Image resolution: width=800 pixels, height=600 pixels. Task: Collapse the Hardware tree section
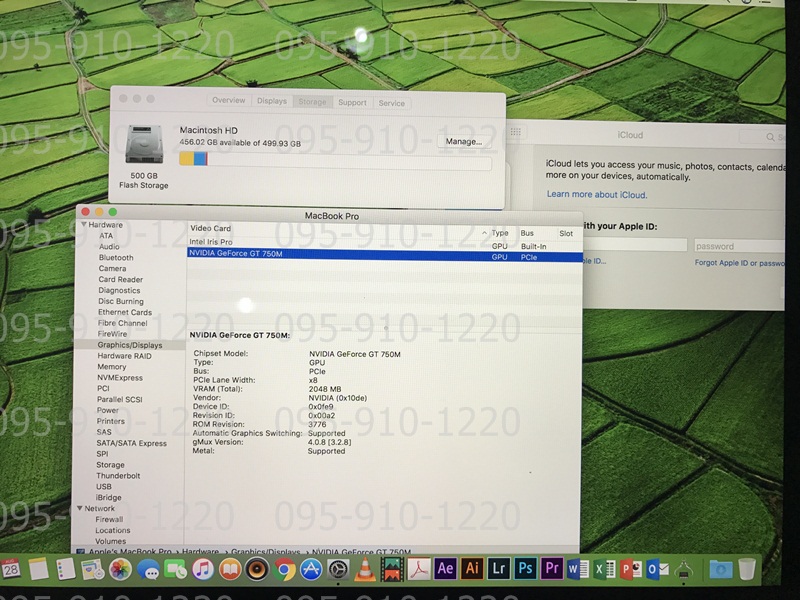click(84, 225)
